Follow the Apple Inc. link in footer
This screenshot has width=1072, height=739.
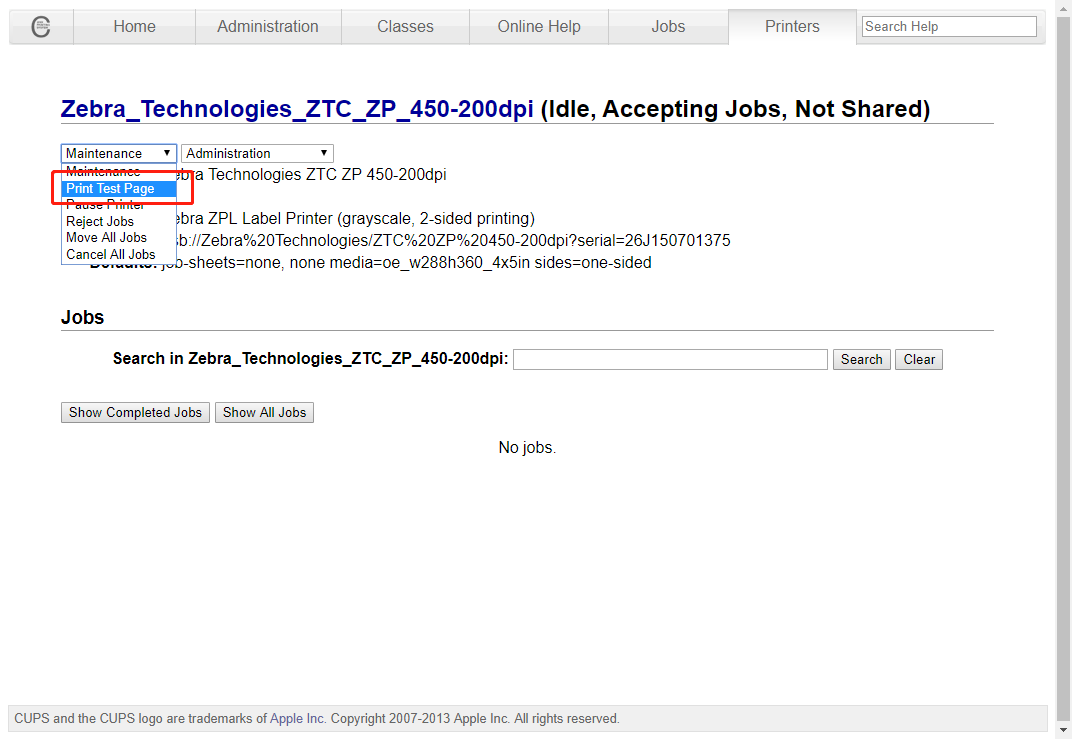[297, 718]
